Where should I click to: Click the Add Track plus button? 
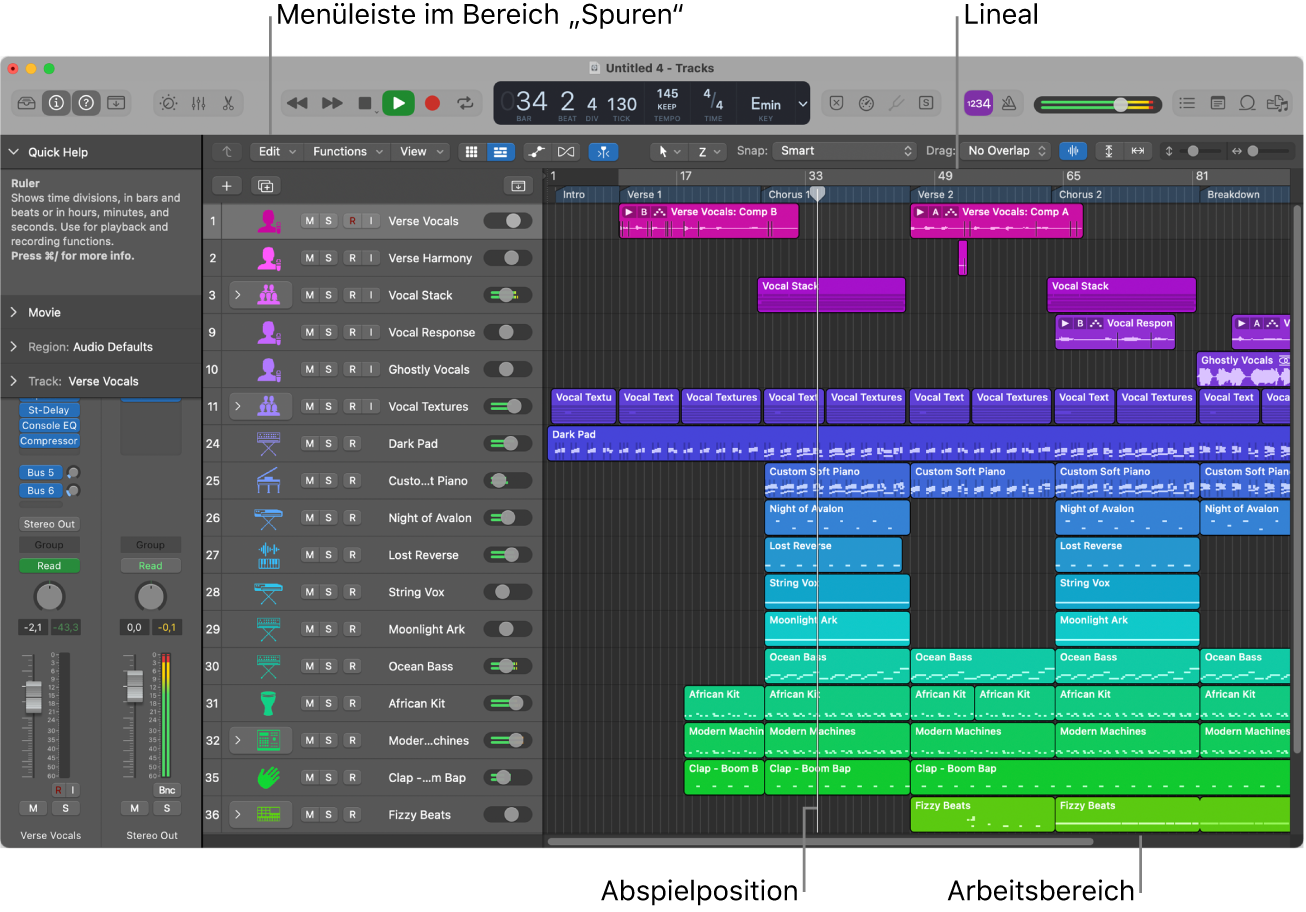tap(227, 186)
